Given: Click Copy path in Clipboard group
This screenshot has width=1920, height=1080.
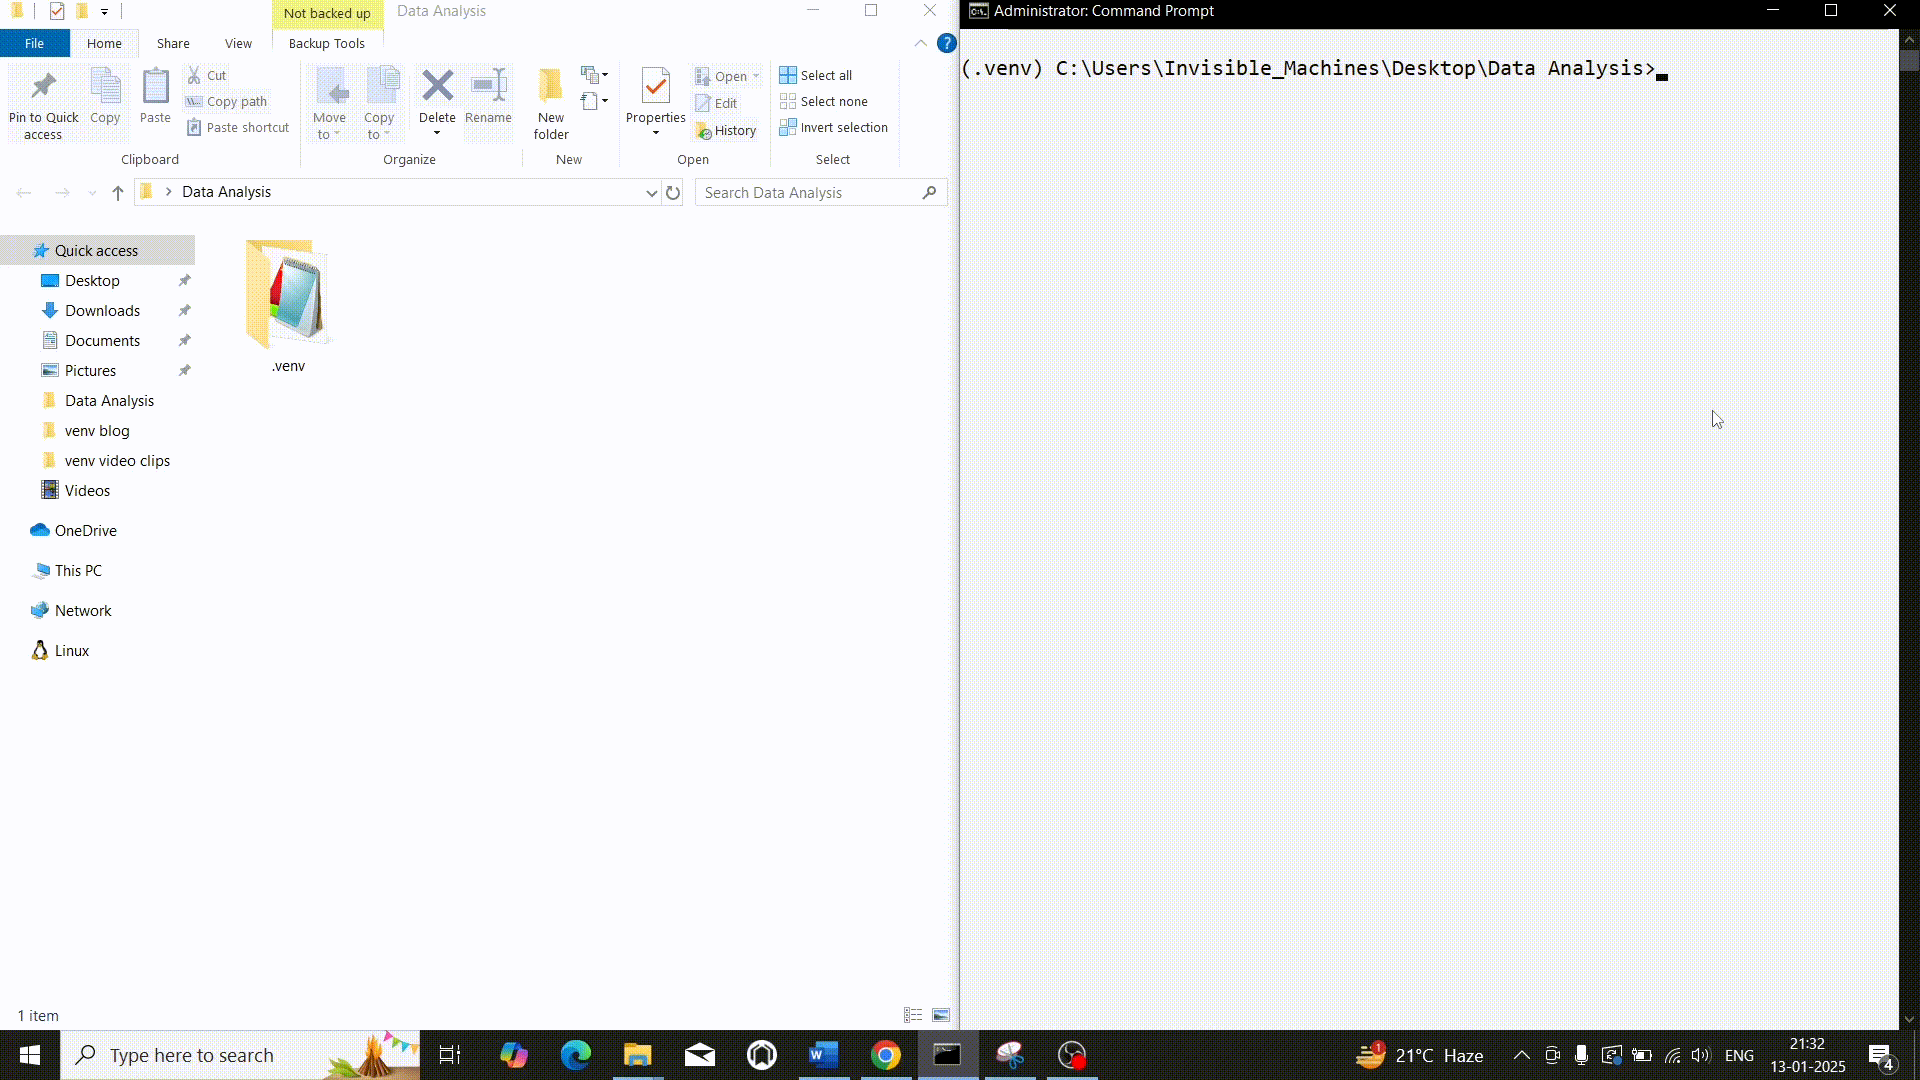Looking at the screenshot, I should pyautogui.click(x=227, y=101).
